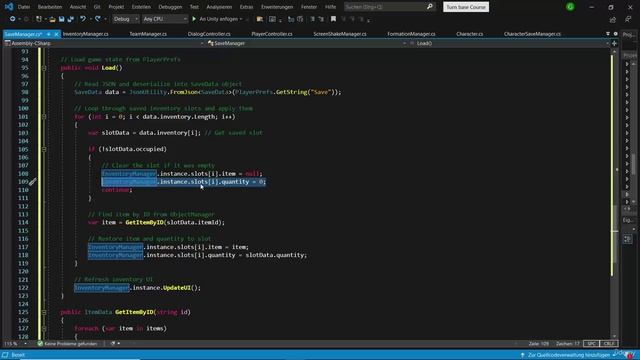Image resolution: width=640 pixels, height=360 pixels.
Task: Switch to PlayerController.cs tab
Action: (272, 34)
